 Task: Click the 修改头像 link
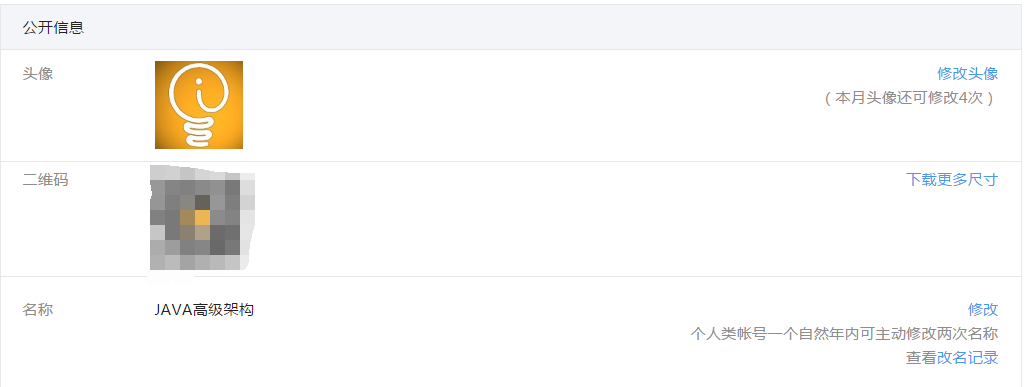[967, 73]
